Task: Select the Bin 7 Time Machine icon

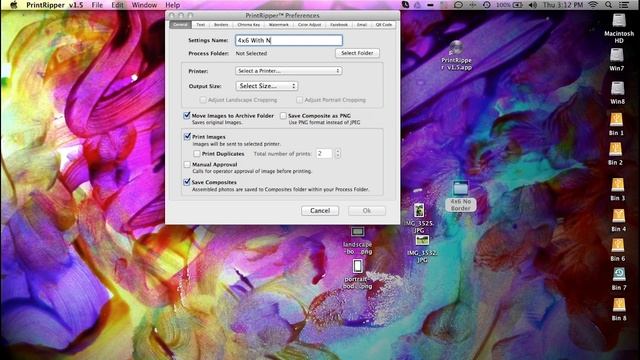Action: click(x=619, y=274)
